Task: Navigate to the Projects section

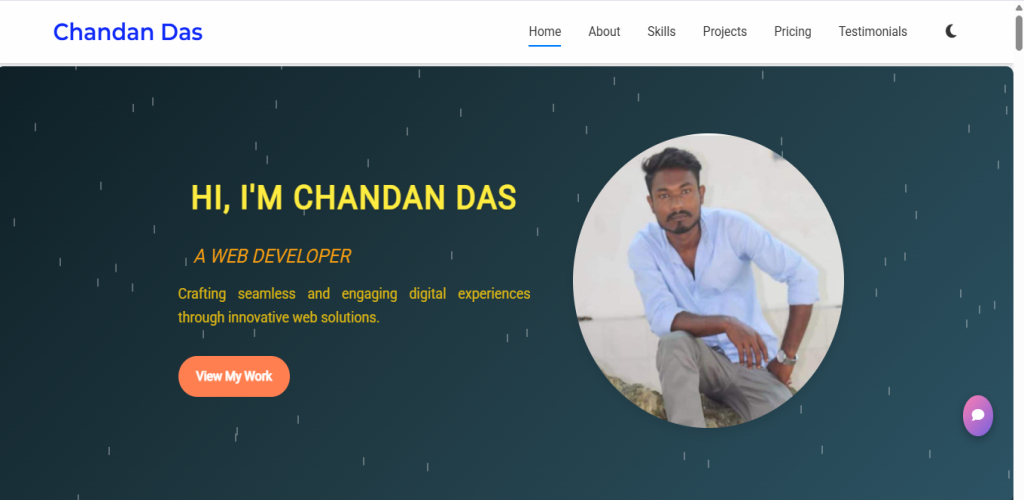Action: (725, 31)
